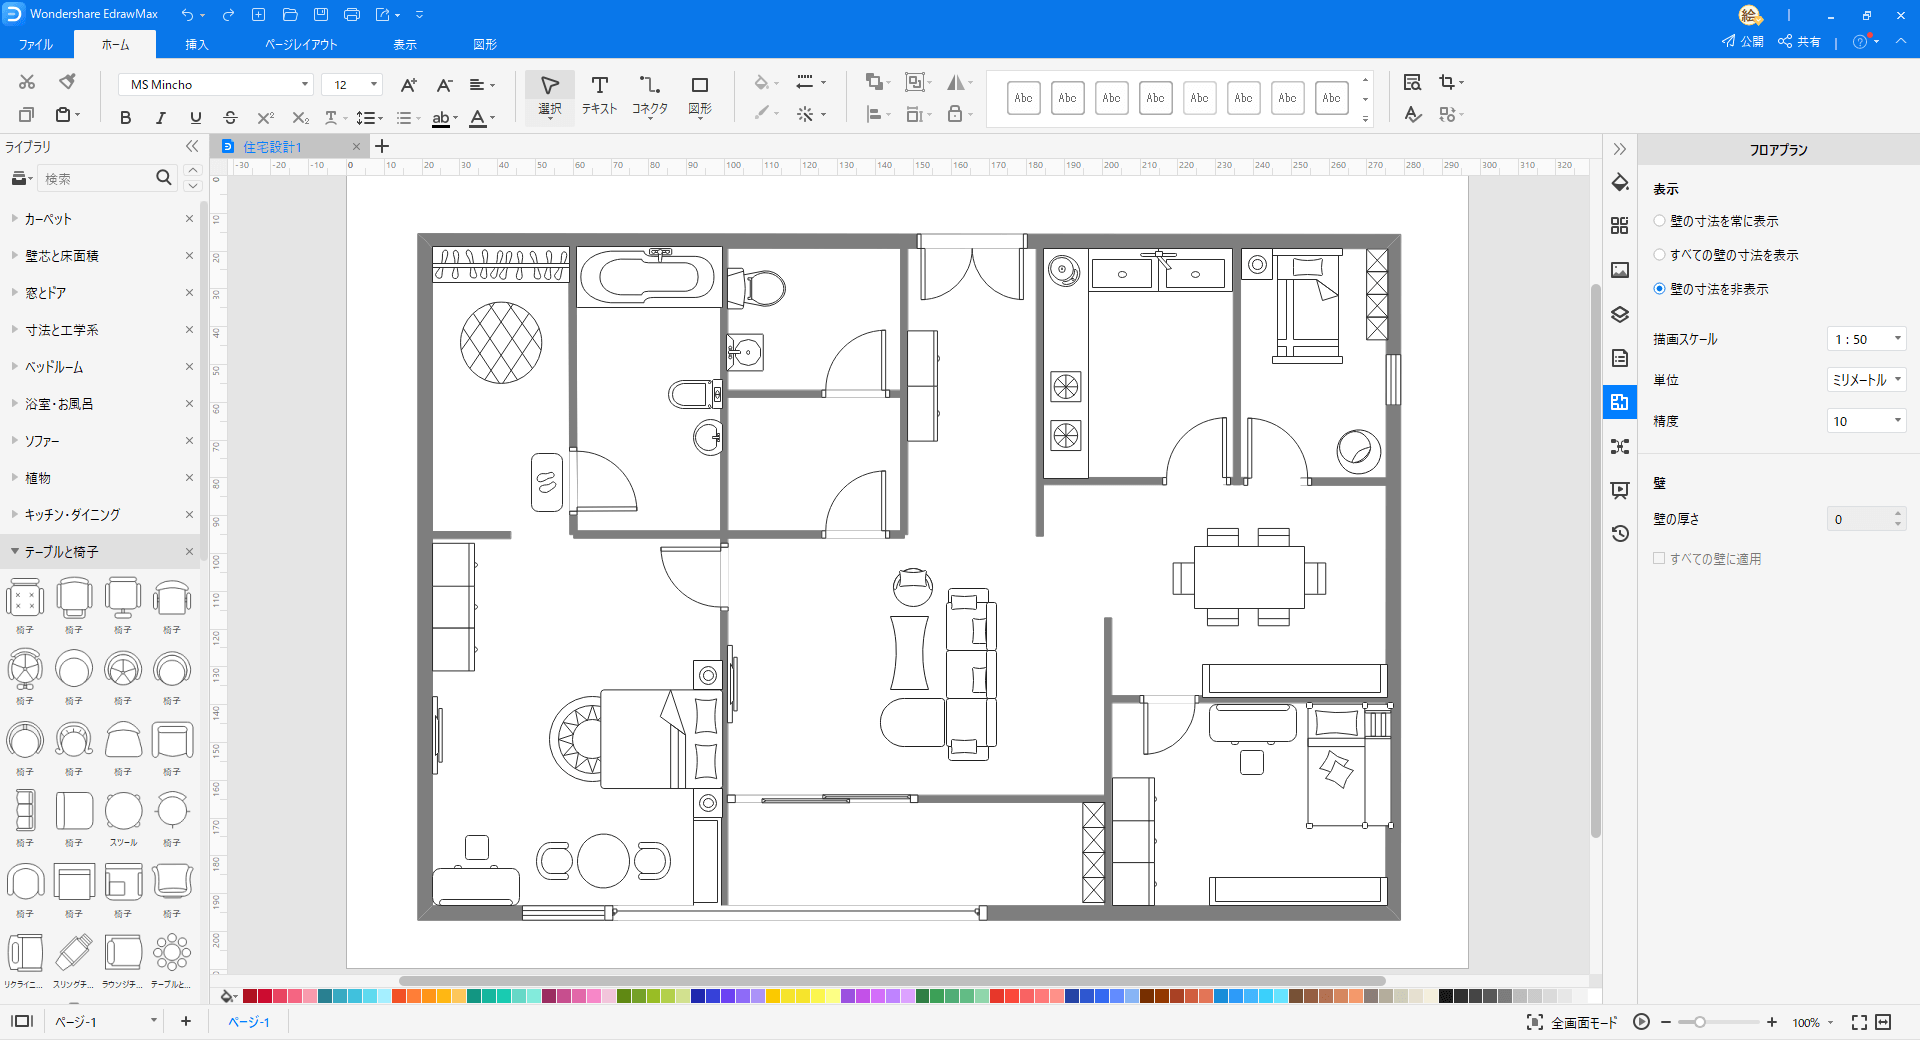Underline the selected text
1920x1040 pixels.
pyautogui.click(x=196, y=118)
